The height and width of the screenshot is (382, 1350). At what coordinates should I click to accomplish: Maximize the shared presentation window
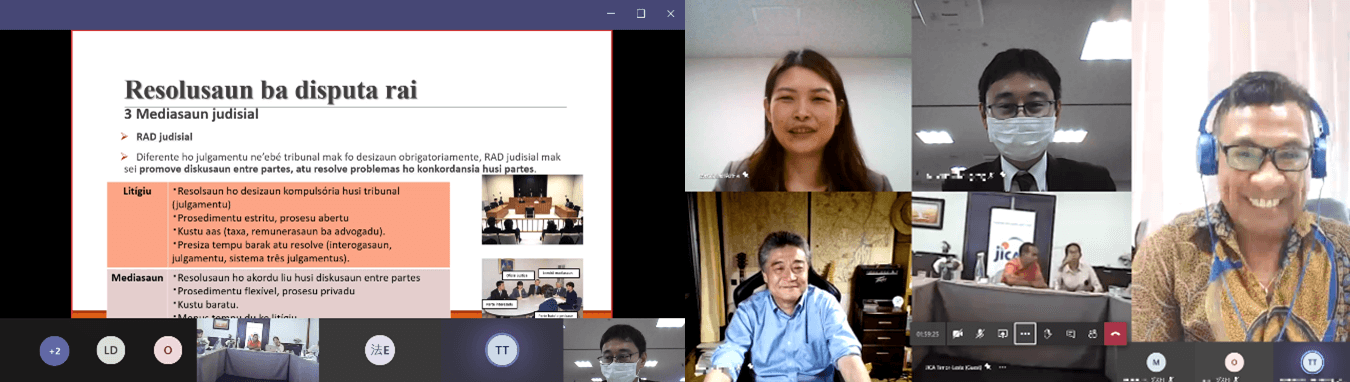641,13
